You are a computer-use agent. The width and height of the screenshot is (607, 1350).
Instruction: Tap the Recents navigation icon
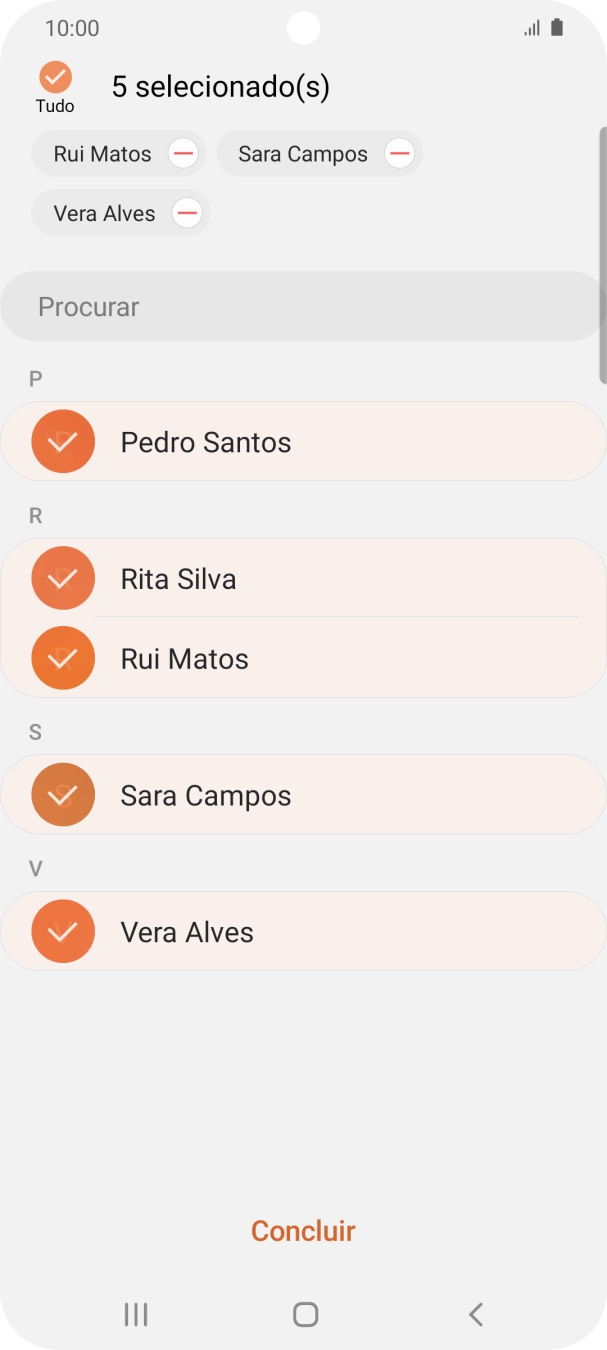135,1315
